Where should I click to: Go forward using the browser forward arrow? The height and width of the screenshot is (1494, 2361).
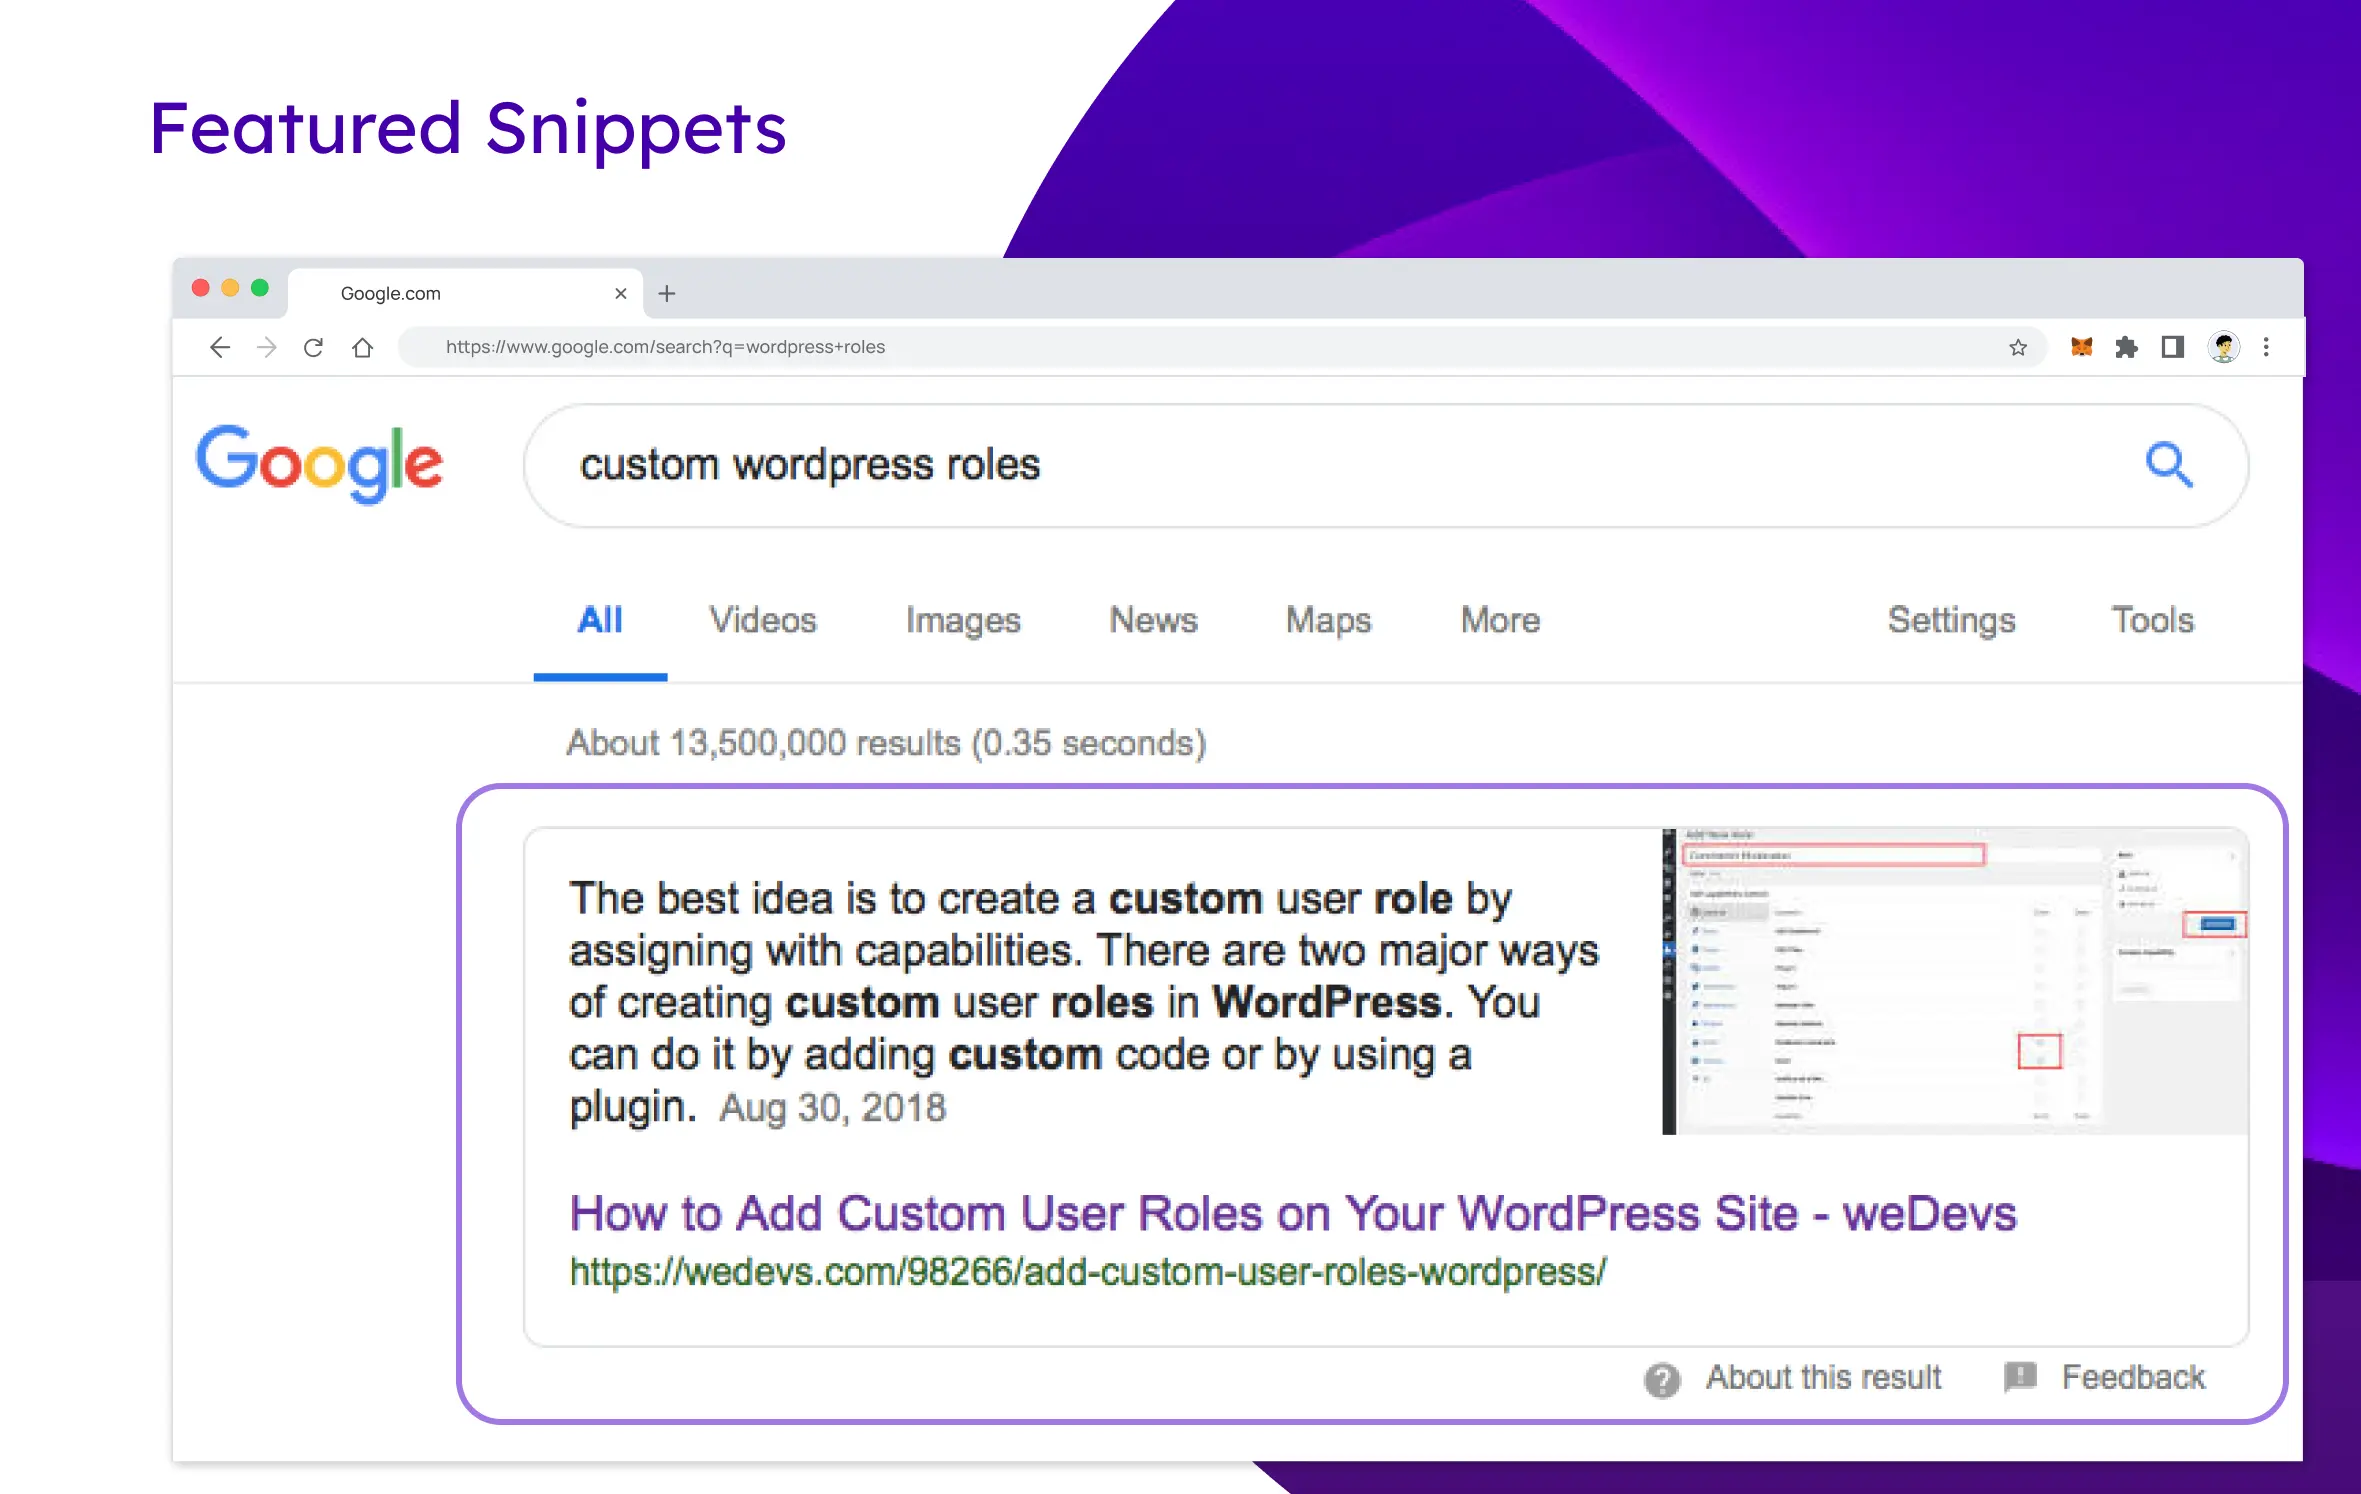(x=267, y=347)
